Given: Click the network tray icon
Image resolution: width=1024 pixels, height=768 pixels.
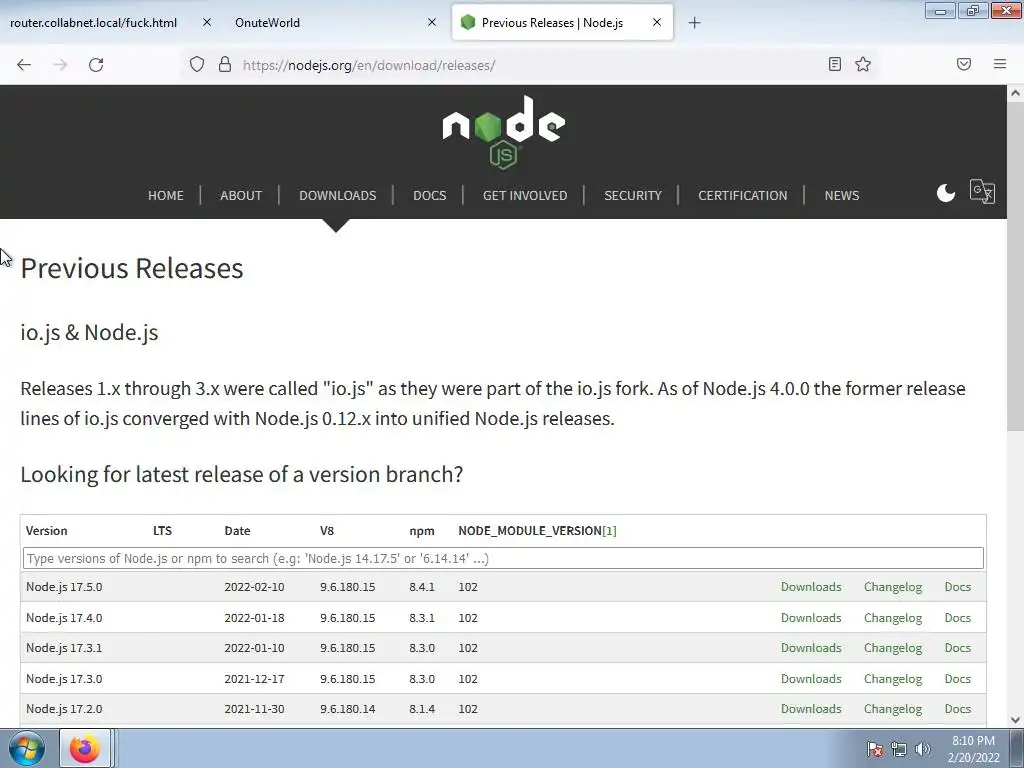Looking at the screenshot, I should point(899,750).
